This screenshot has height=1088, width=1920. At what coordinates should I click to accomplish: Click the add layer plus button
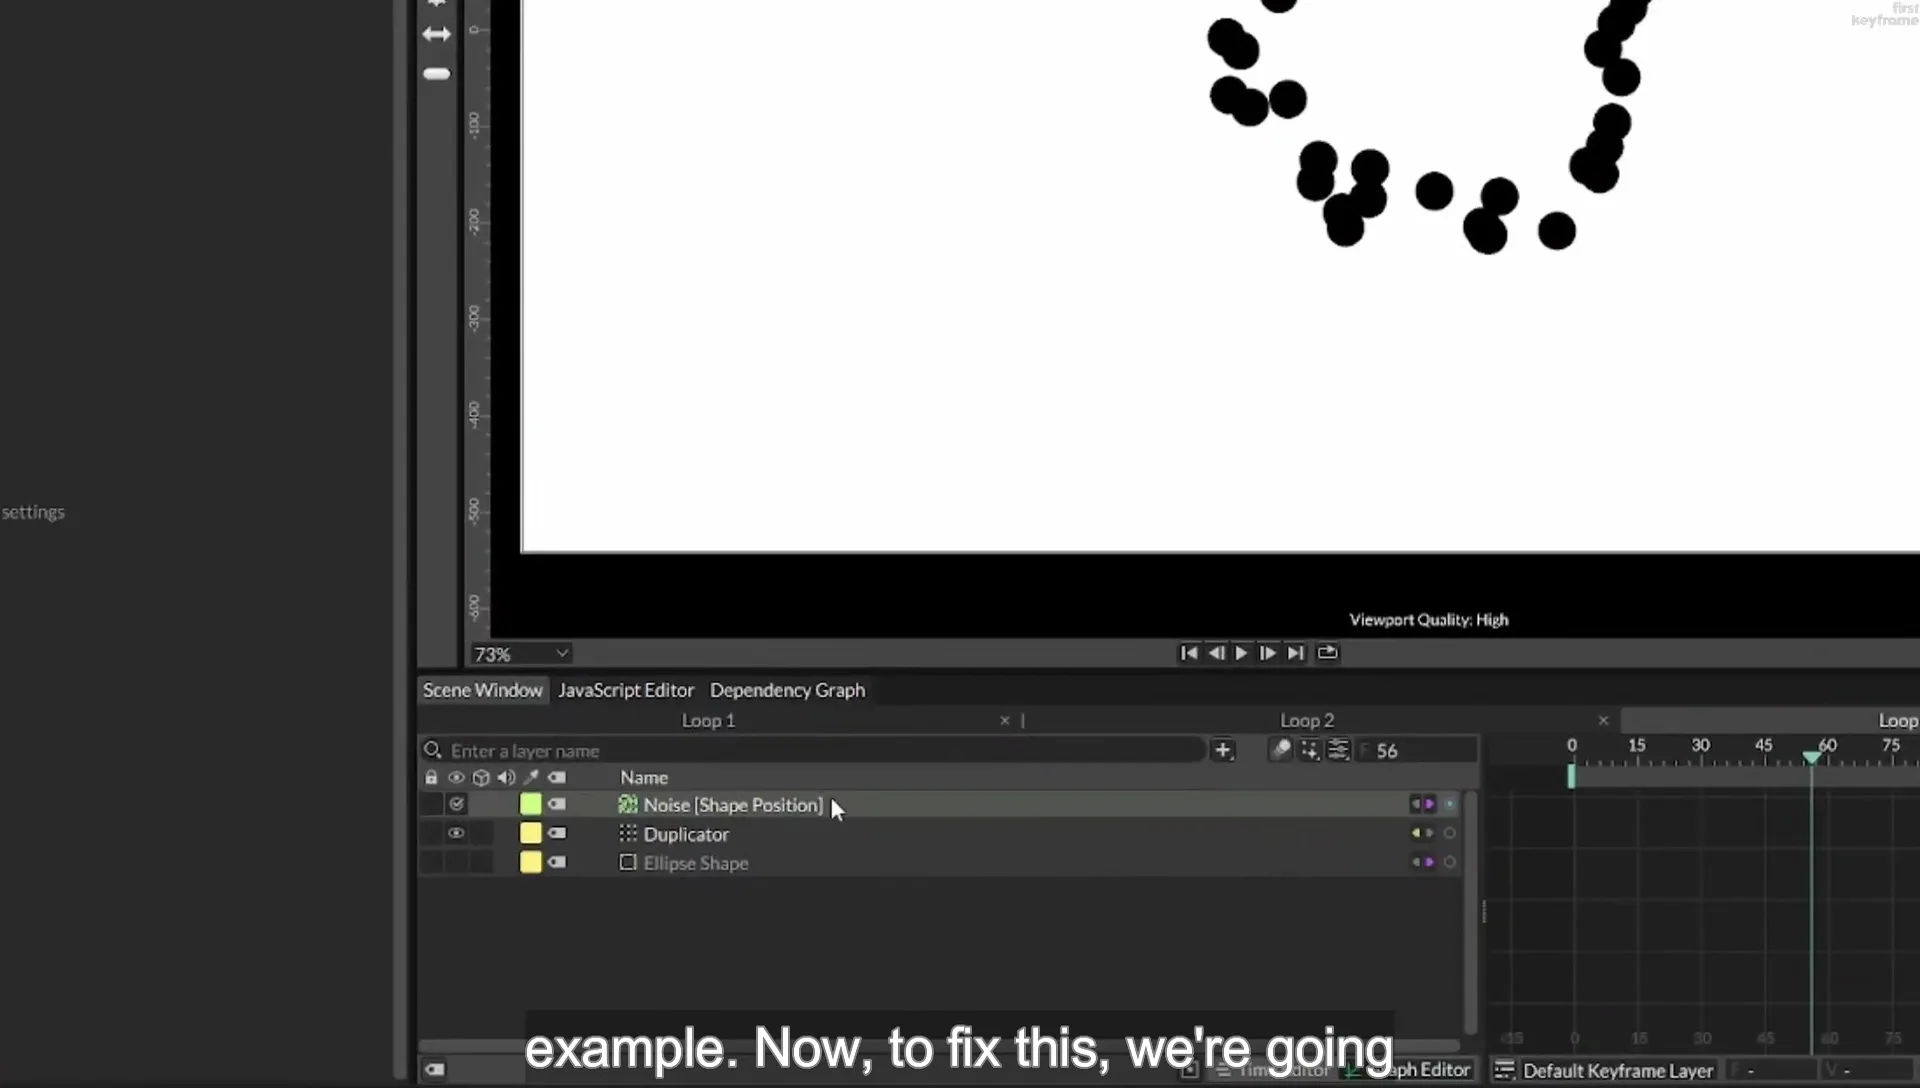click(x=1223, y=750)
